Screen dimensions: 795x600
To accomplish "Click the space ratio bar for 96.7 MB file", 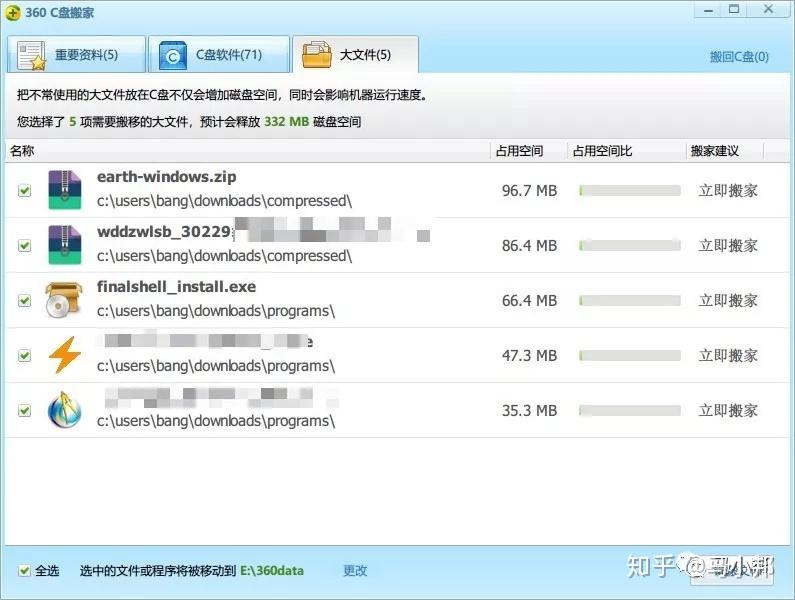I will (630, 191).
